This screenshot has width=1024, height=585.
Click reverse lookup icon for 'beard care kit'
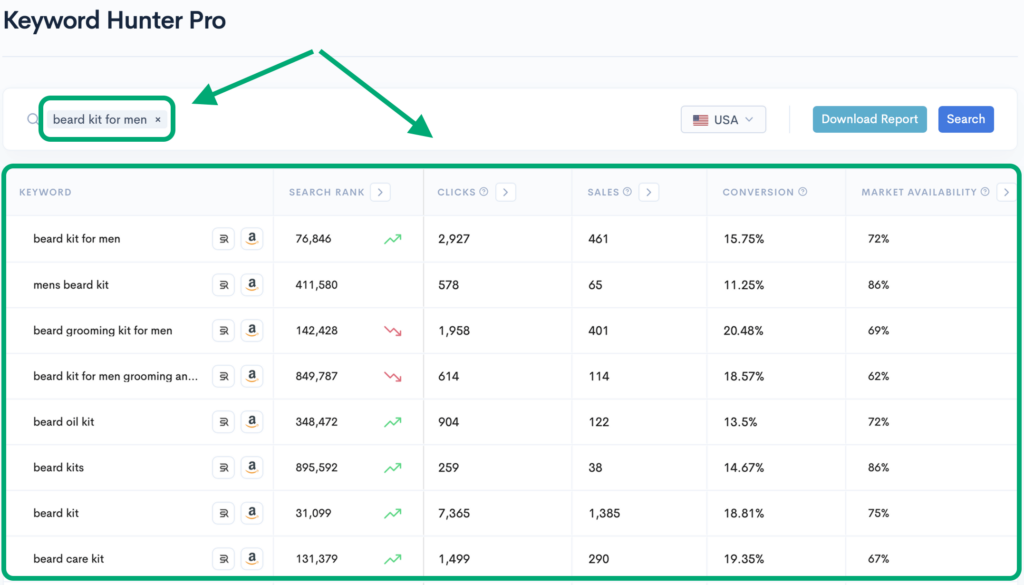224,559
